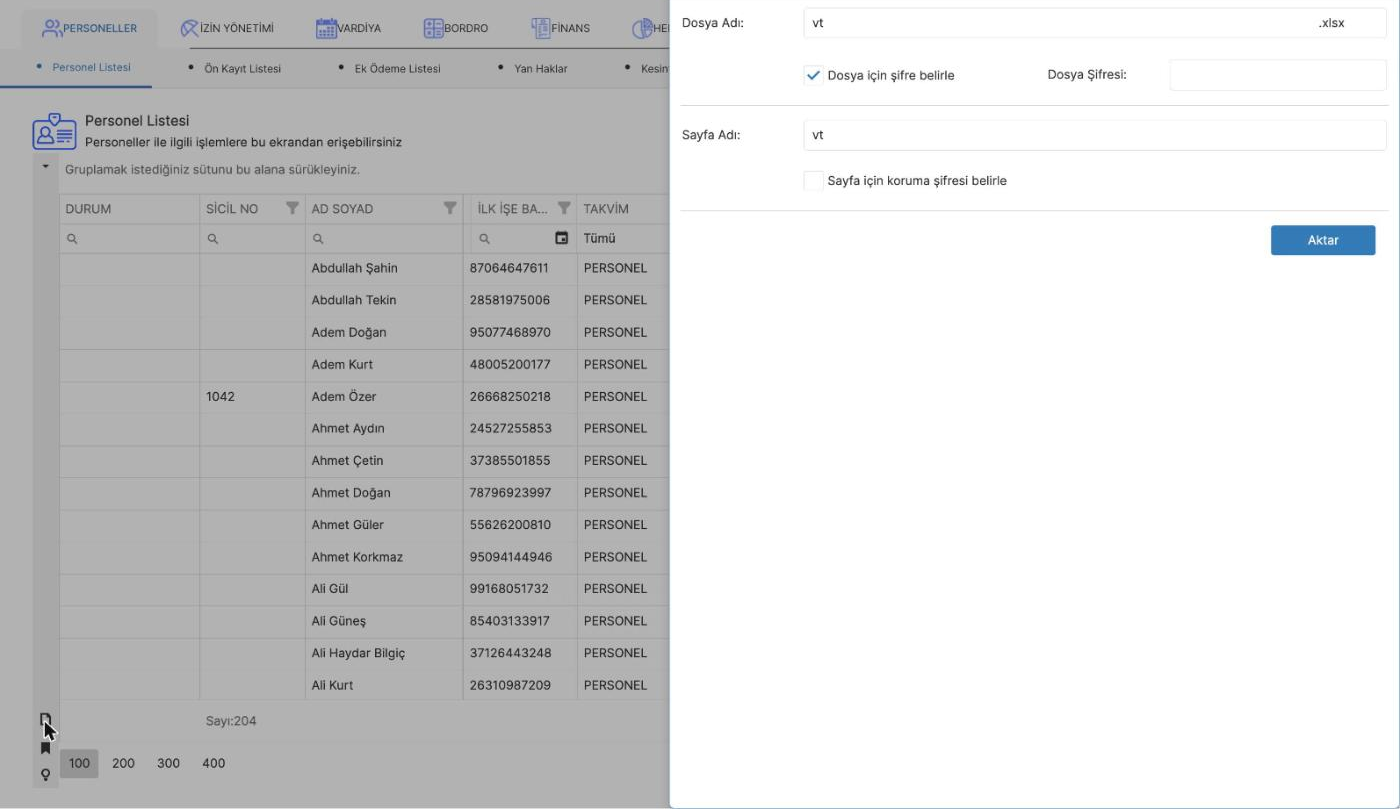Click the lightbulb icon in left strip

(45, 774)
